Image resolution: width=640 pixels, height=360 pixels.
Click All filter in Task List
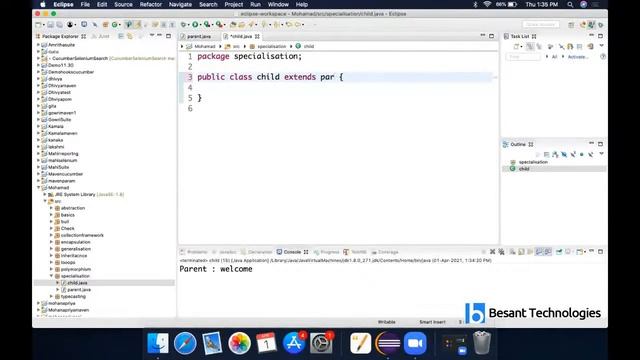tap(554, 57)
